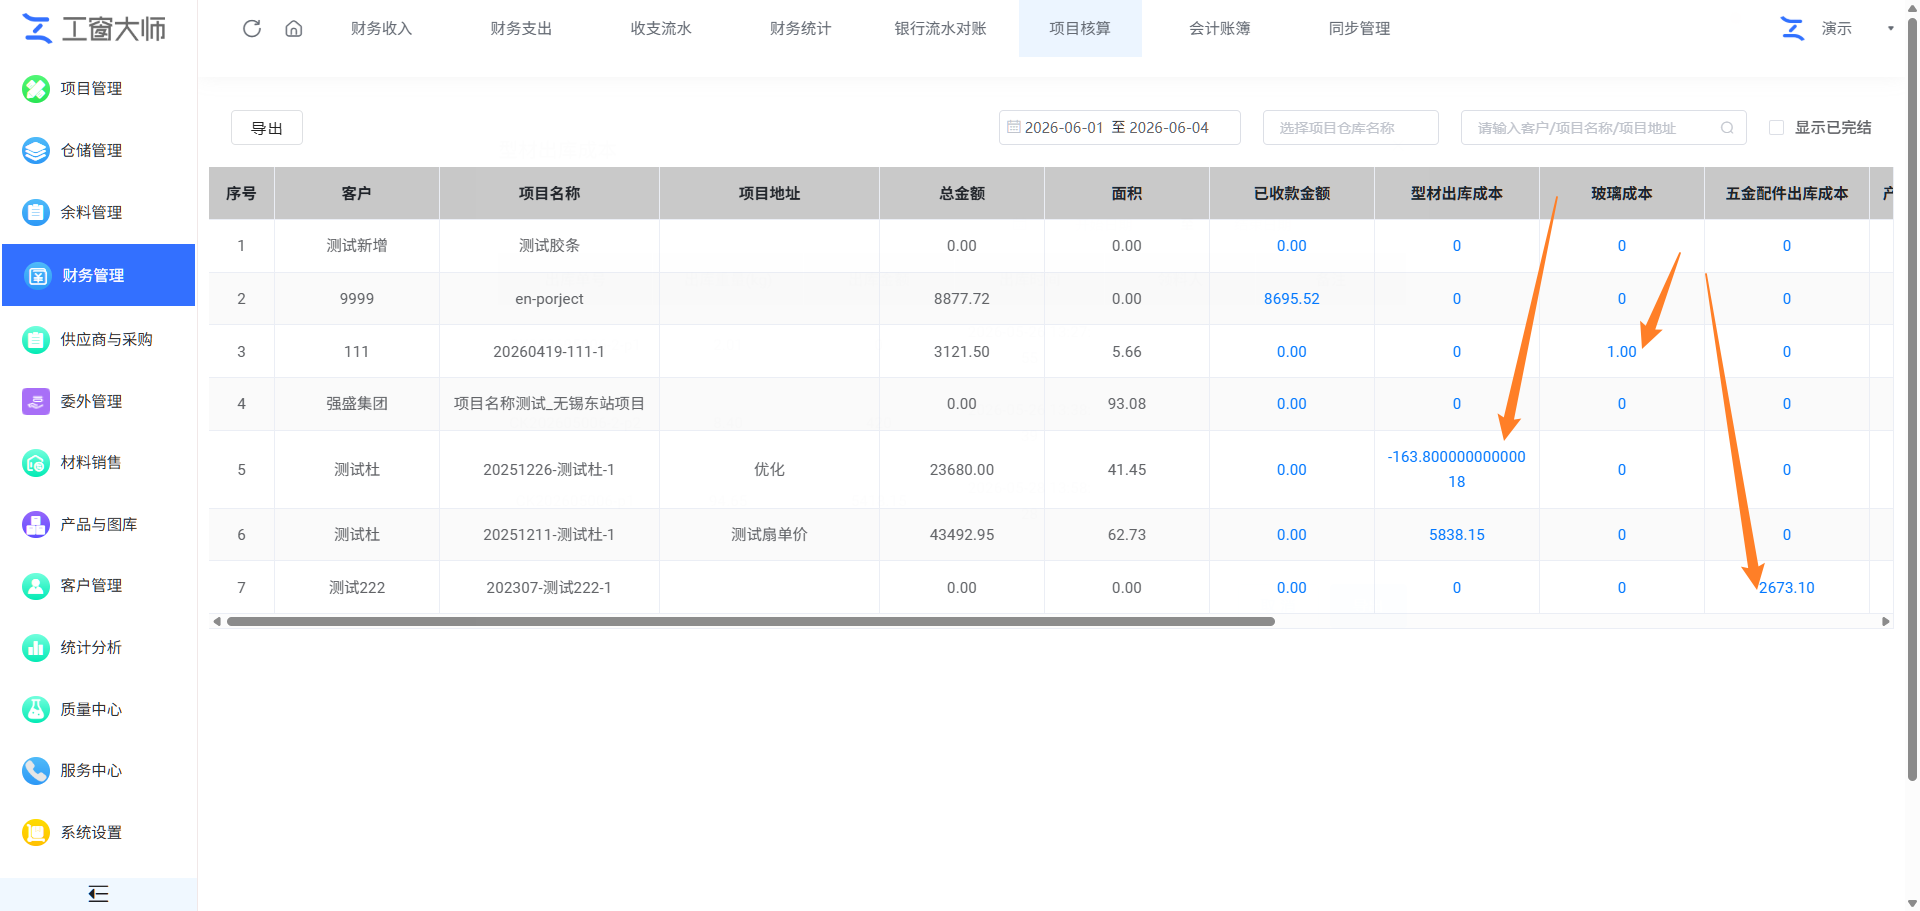The width and height of the screenshot is (1920, 911).
Task: Click the refresh icon in top bar
Action: 252,28
